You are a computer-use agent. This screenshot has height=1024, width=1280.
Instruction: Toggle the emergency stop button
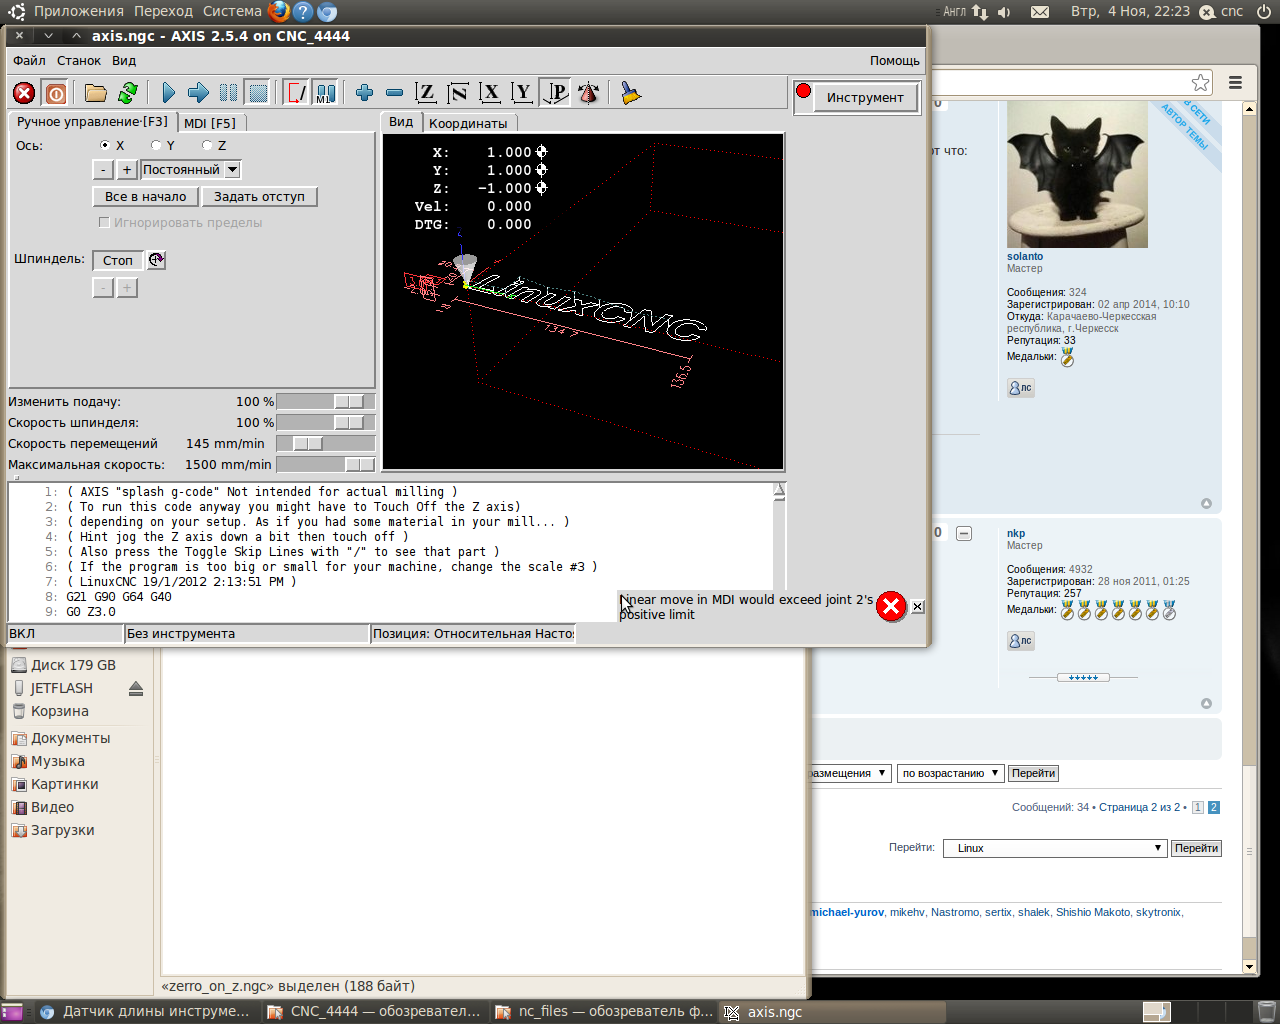click(24, 93)
